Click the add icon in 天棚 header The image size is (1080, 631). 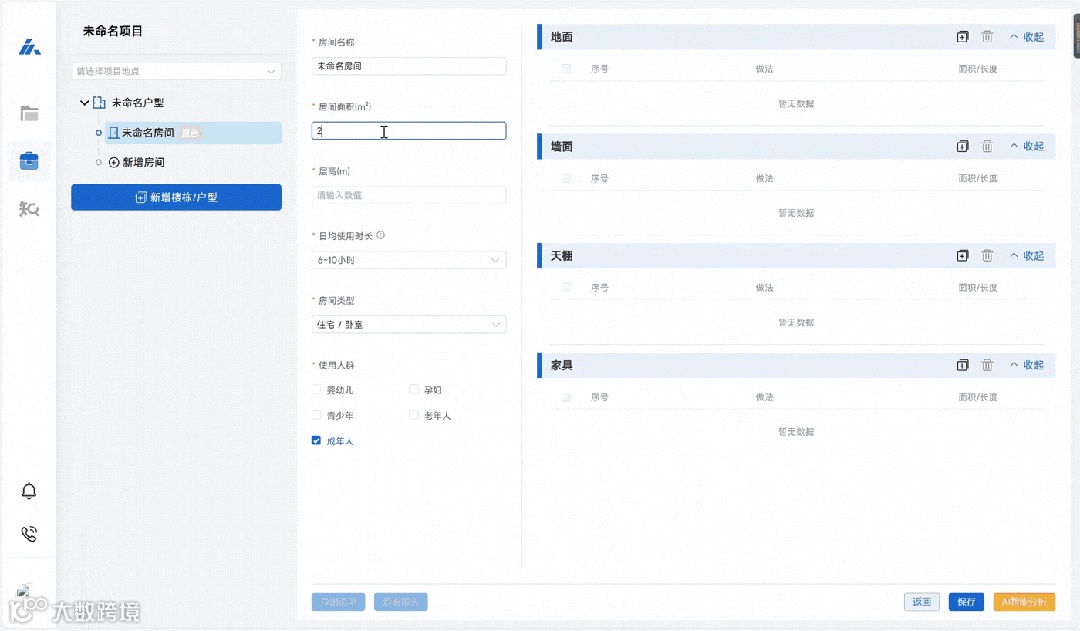tap(962, 256)
